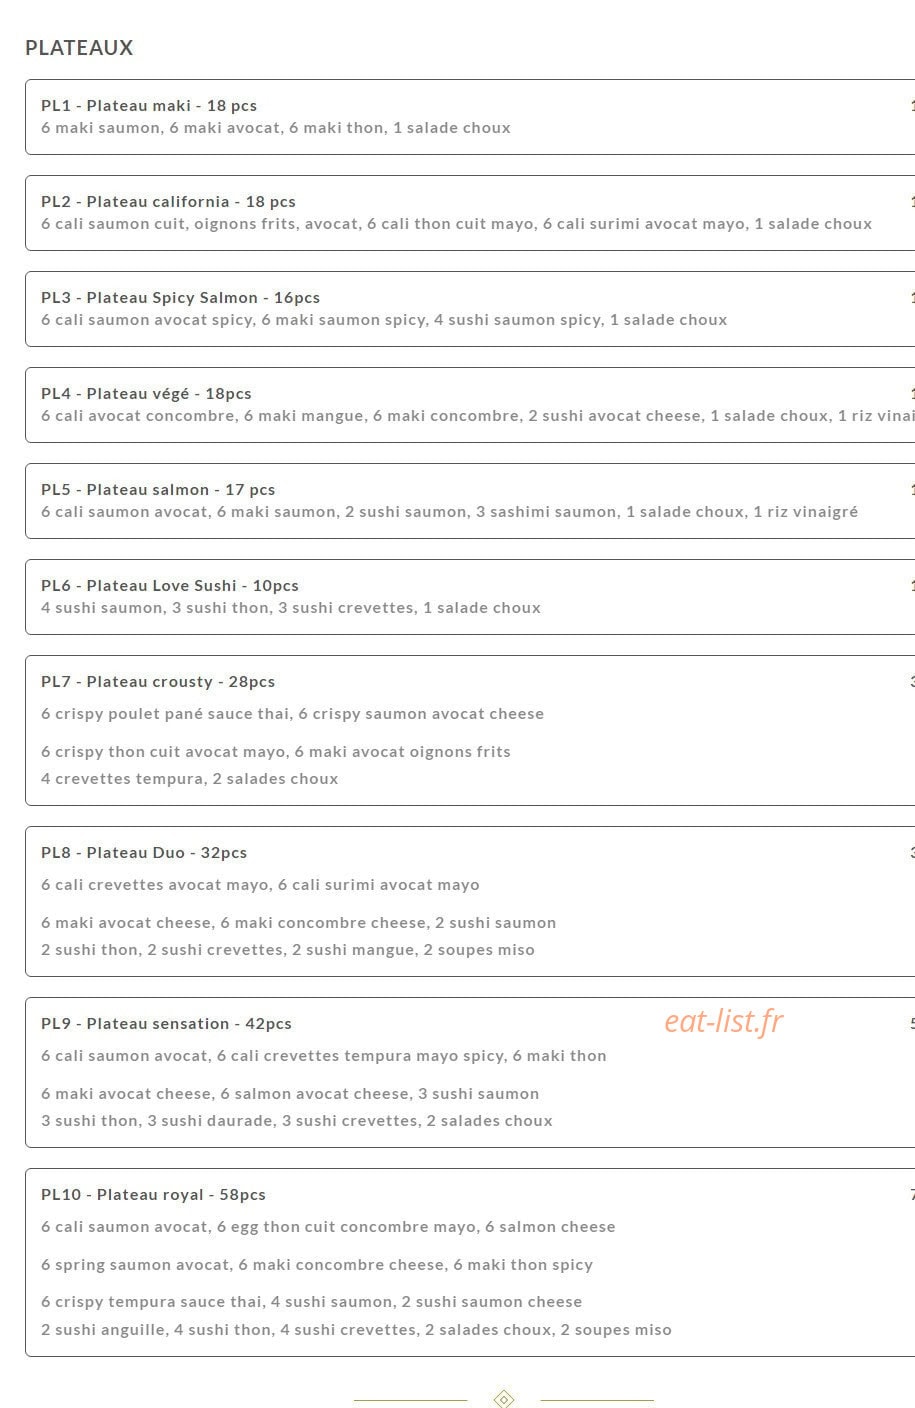The height and width of the screenshot is (1408, 915).
Task: Select PL7 - Plateau crousty title
Action: [x=158, y=682]
